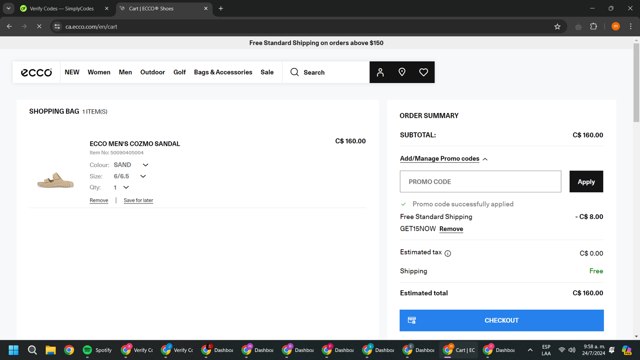640x360 pixels.
Task: Save the sandal for later
Action: click(x=138, y=200)
